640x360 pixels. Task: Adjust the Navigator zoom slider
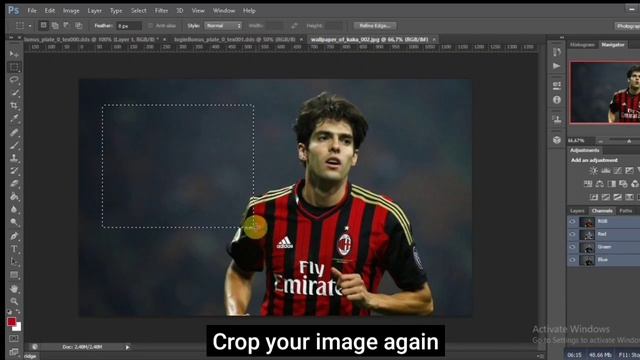click(629, 140)
